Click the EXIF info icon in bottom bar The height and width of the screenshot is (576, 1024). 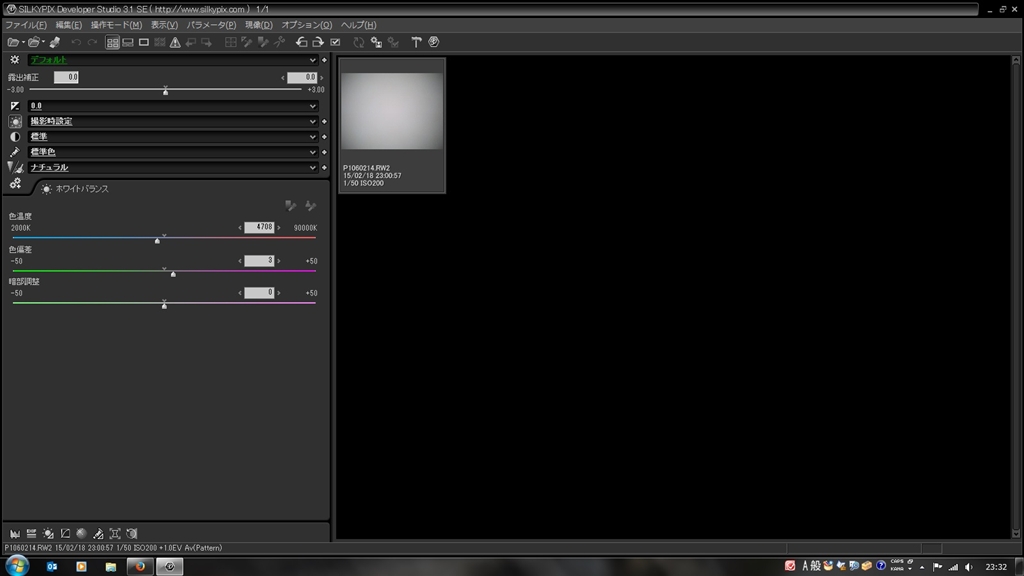click(x=31, y=534)
